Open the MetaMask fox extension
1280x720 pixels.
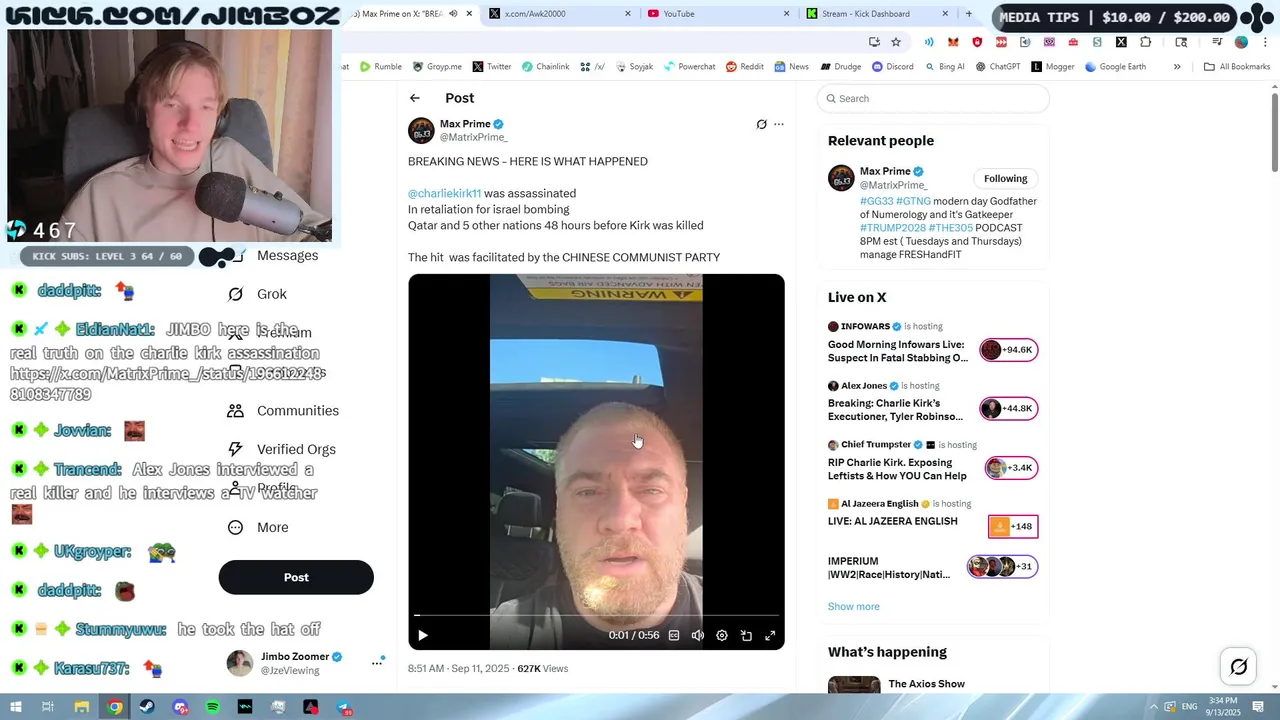point(953,42)
